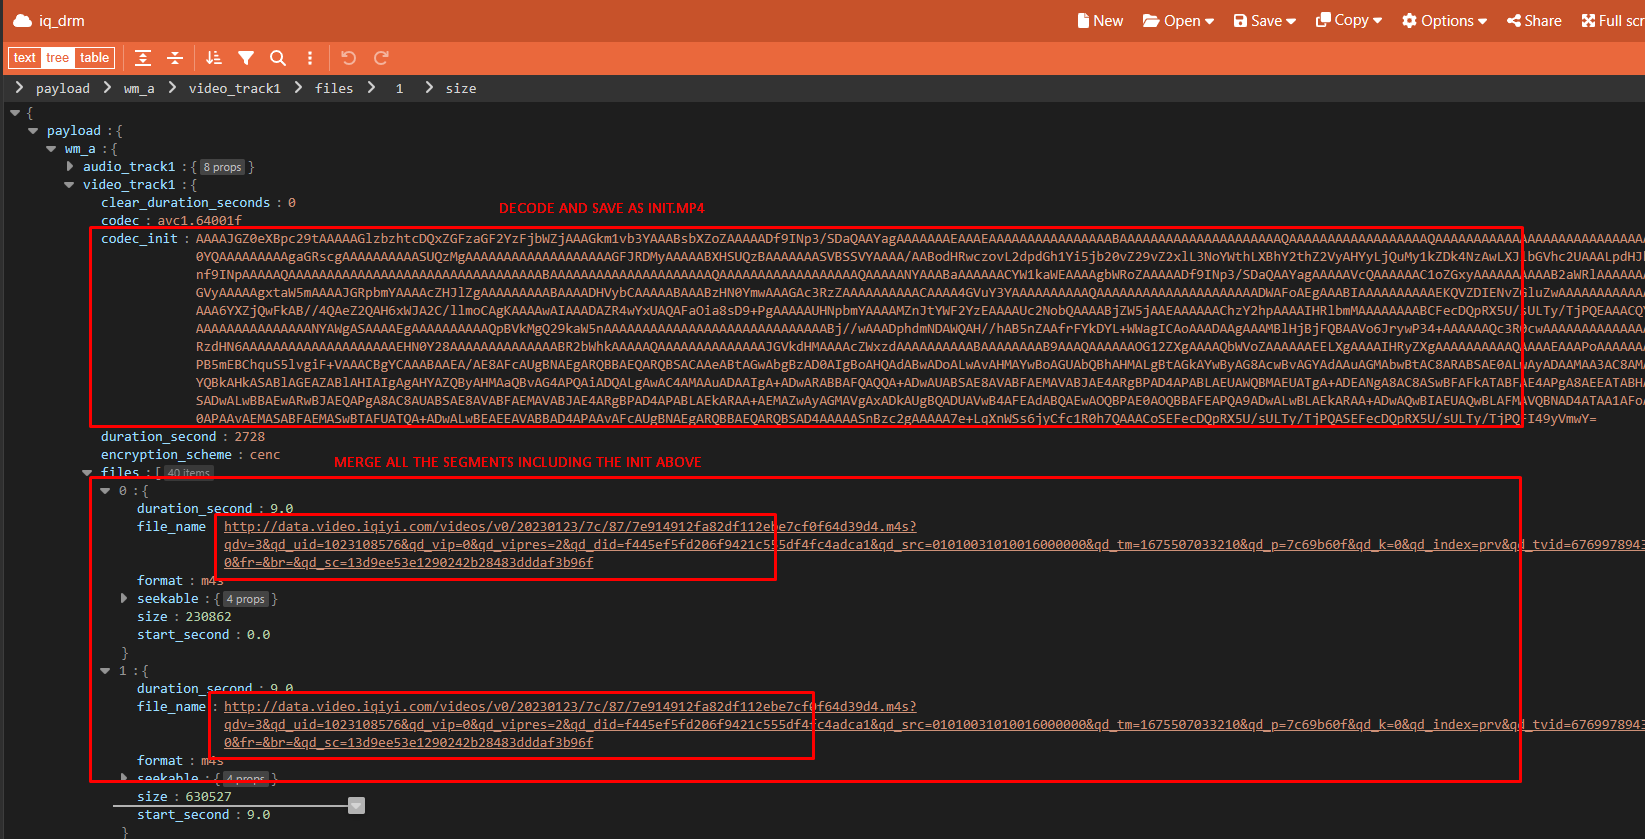The image size is (1645, 839).
Task: Select wm_a in the breadcrumb path
Action: pyautogui.click(x=139, y=88)
